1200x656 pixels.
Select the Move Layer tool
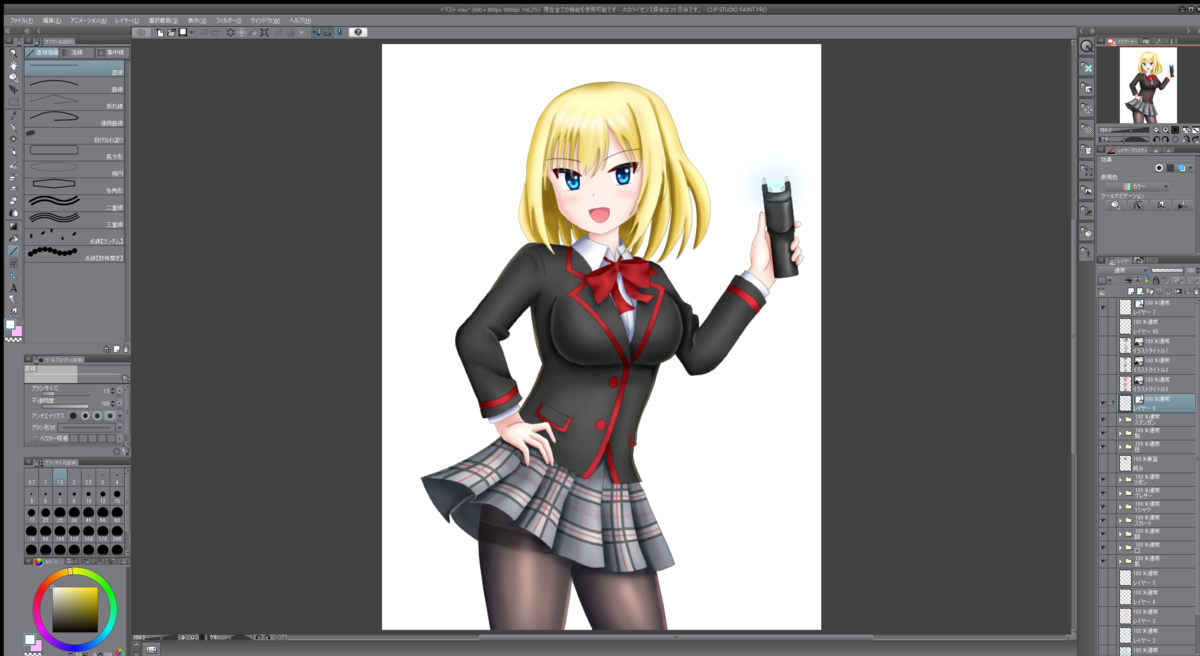pos(13,89)
